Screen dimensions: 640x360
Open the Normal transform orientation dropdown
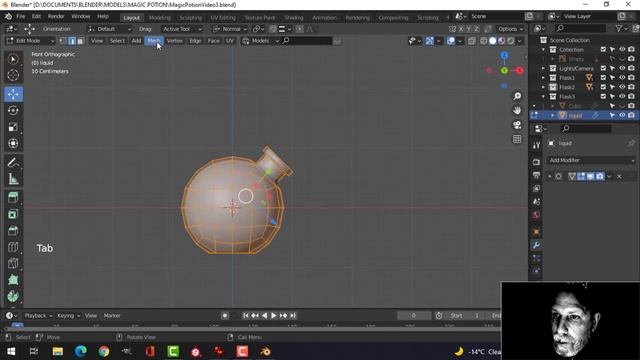pyautogui.click(x=230, y=29)
